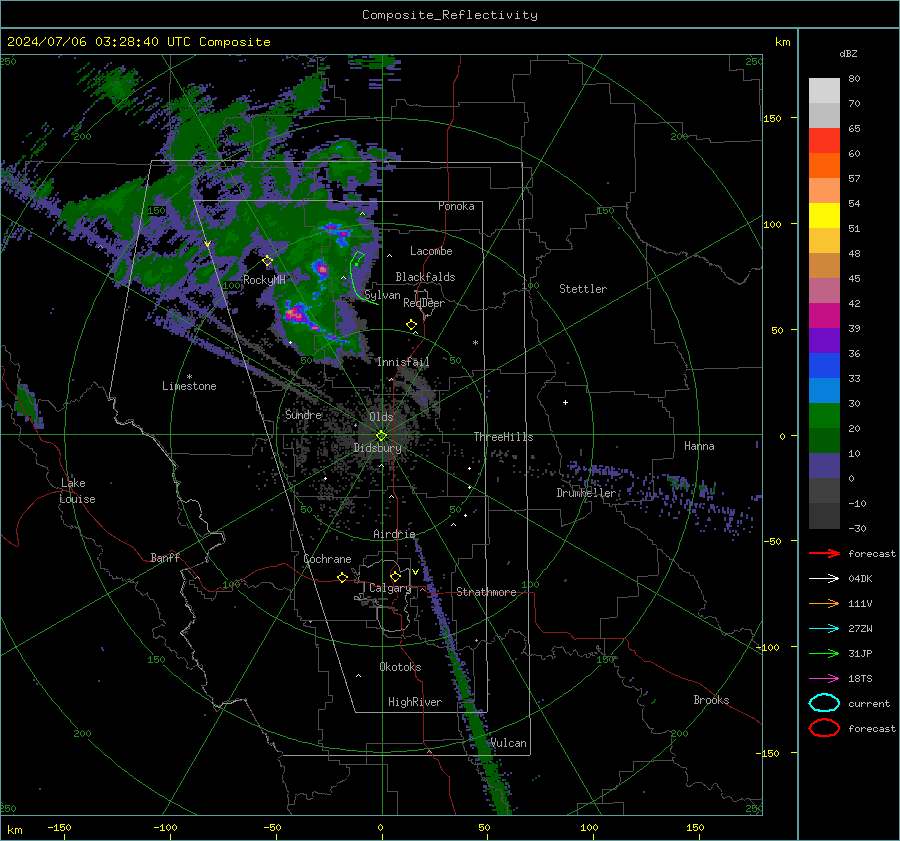Viewport: 900px width, 841px height.
Task: Click the orange 60 dBZ legend swatch
Action: coord(824,166)
